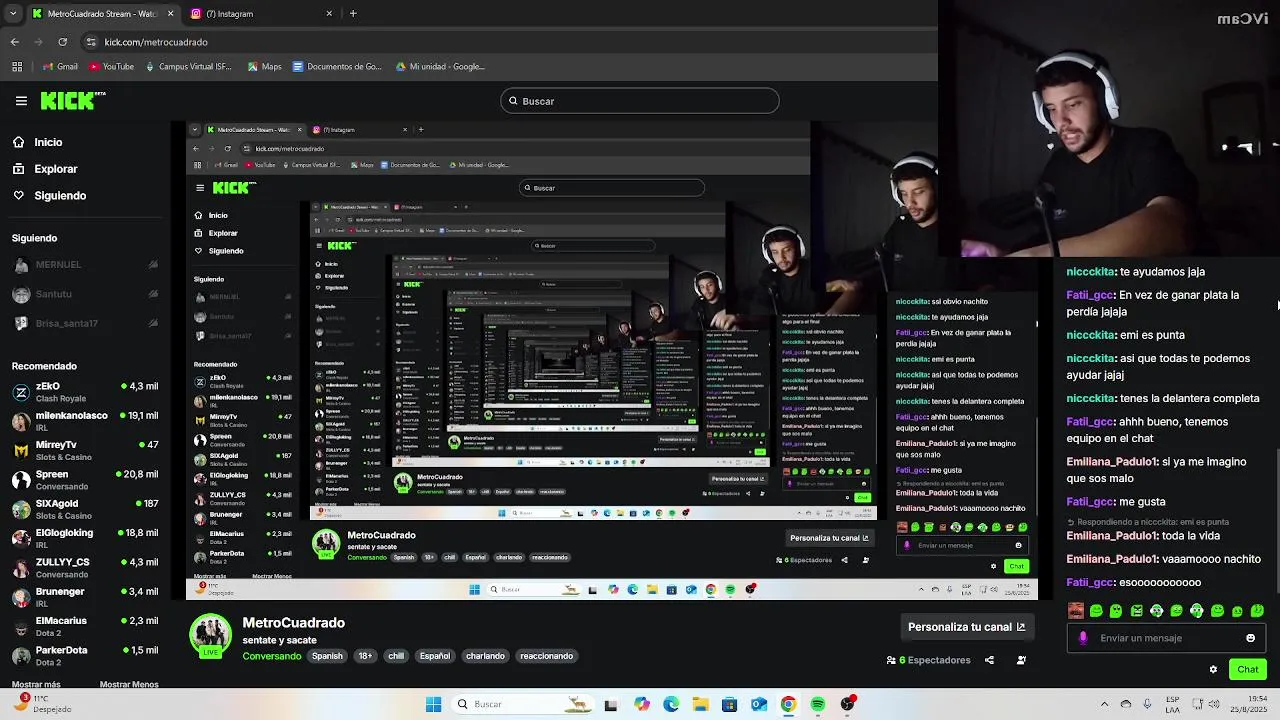Focus the Kick Buscar search field
This screenshot has width=1280, height=720.
[x=640, y=101]
